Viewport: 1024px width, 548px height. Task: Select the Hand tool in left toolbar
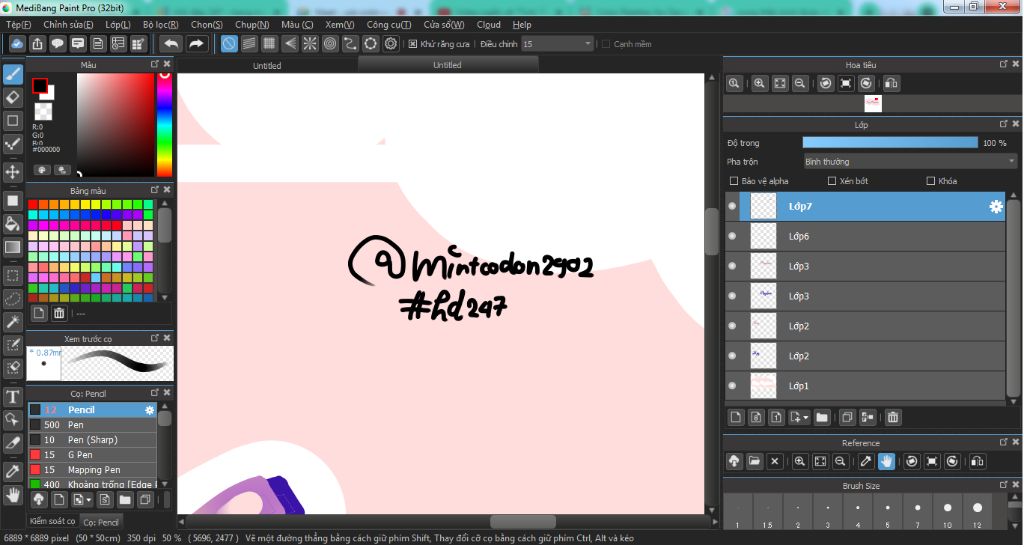coord(12,494)
